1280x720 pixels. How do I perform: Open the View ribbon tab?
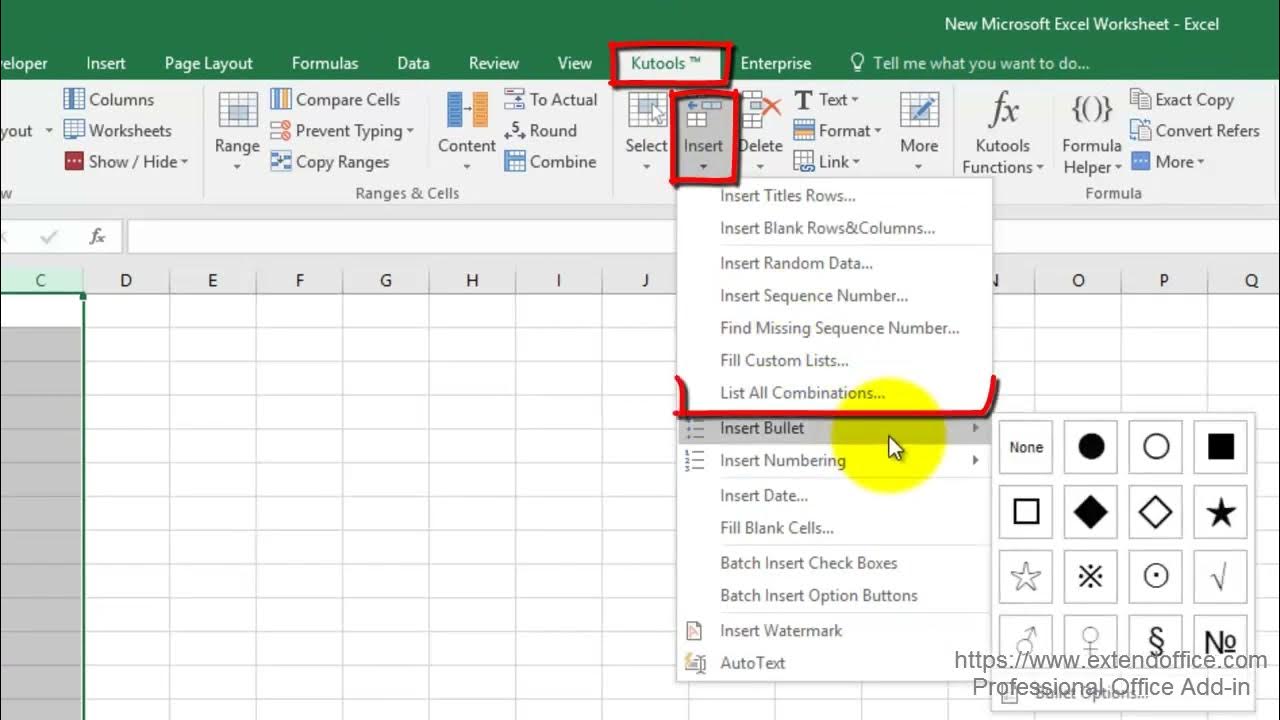pyautogui.click(x=574, y=63)
